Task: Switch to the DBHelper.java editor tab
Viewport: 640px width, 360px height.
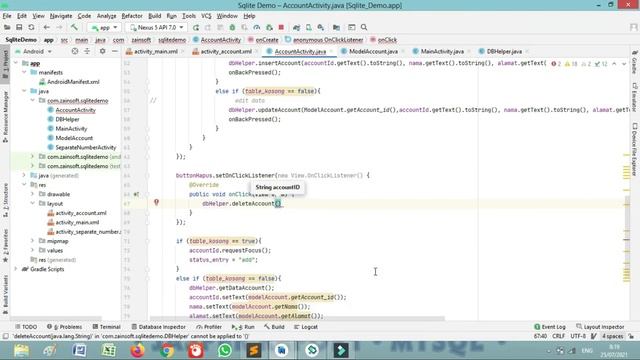Action: (504, 51)
